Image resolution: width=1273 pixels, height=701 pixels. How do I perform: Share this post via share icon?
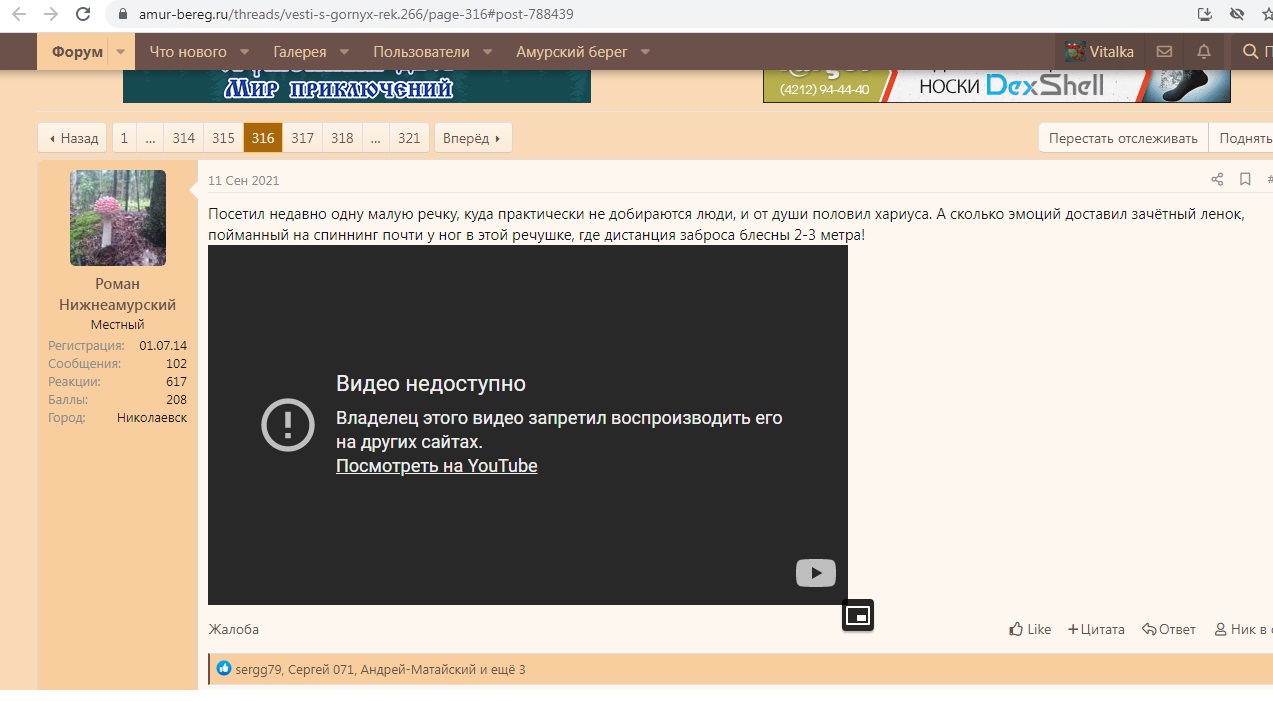click(x=1217, y=180)
